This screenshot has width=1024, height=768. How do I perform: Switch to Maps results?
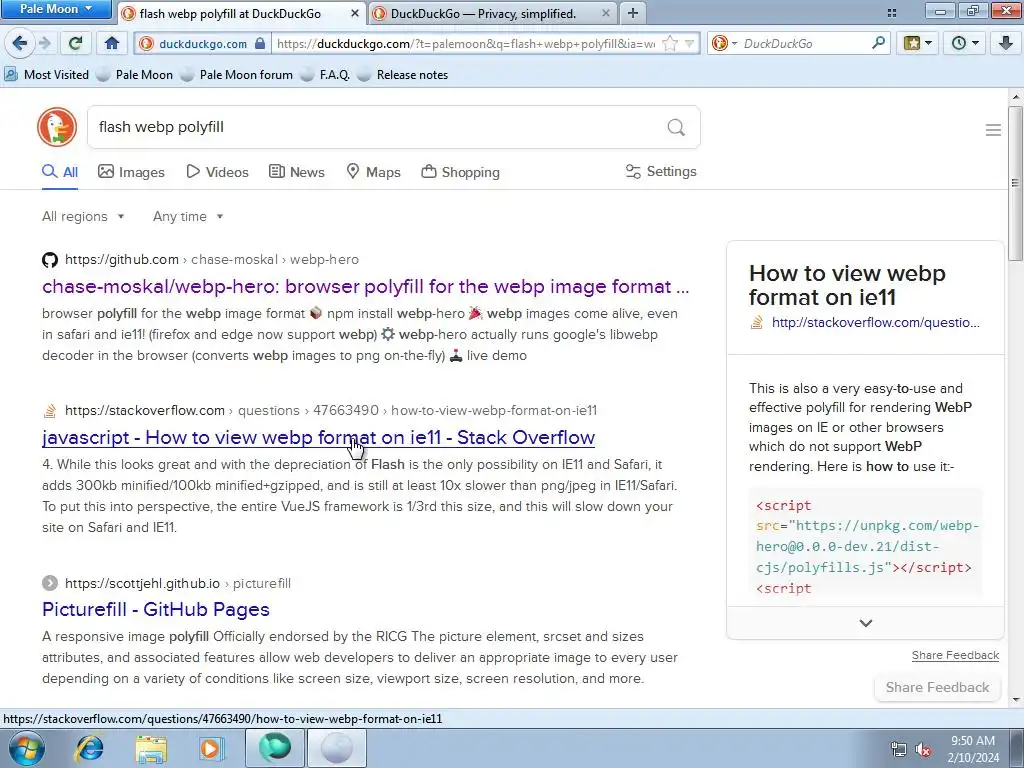point(373,172)
